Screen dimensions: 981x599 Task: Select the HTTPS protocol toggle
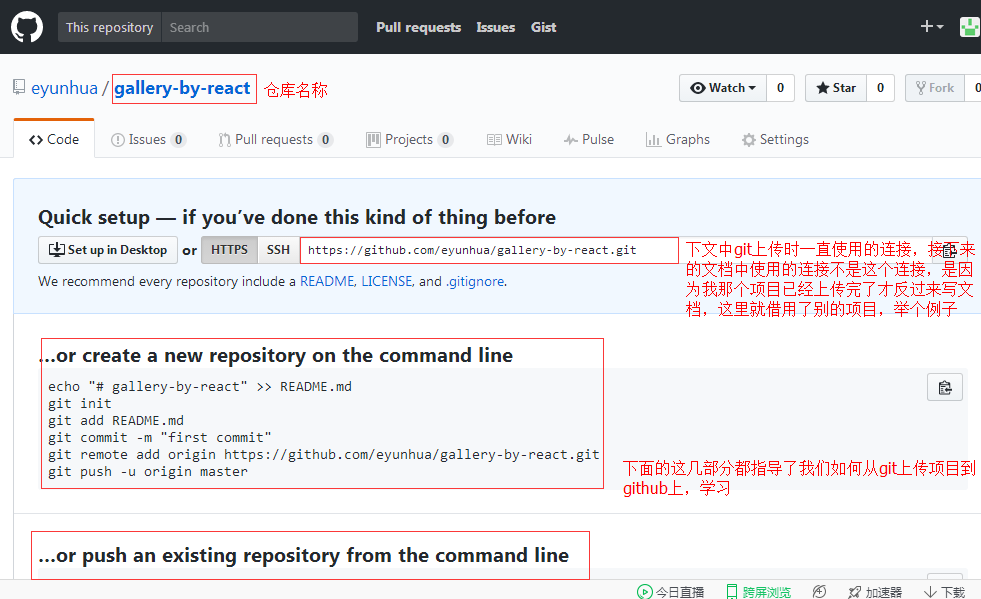pyautogui.click(x=229, y=250)
